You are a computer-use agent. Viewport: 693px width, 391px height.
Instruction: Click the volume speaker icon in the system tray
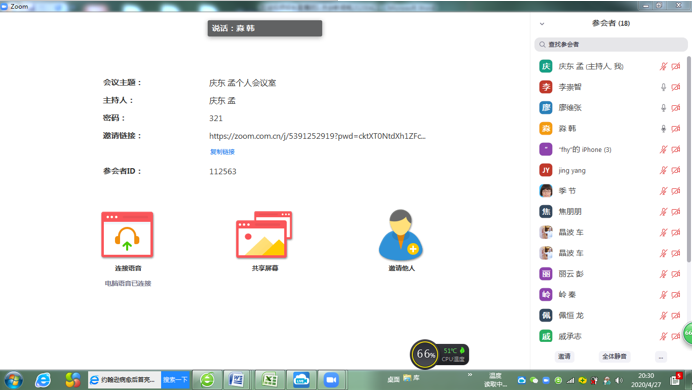[x=619, y=380]
